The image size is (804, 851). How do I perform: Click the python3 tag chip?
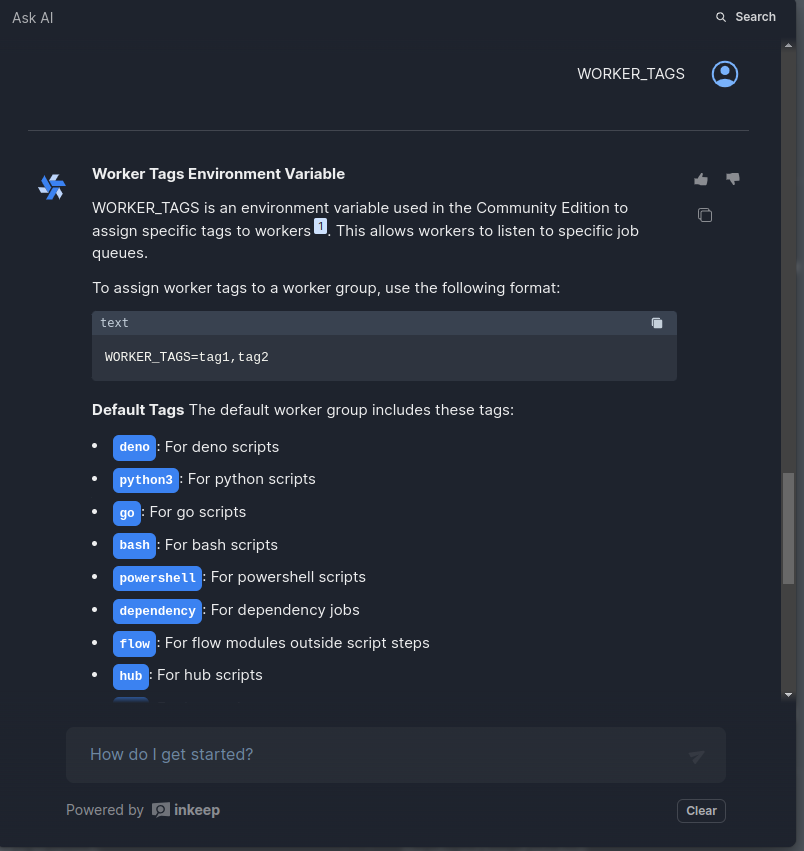146,480
